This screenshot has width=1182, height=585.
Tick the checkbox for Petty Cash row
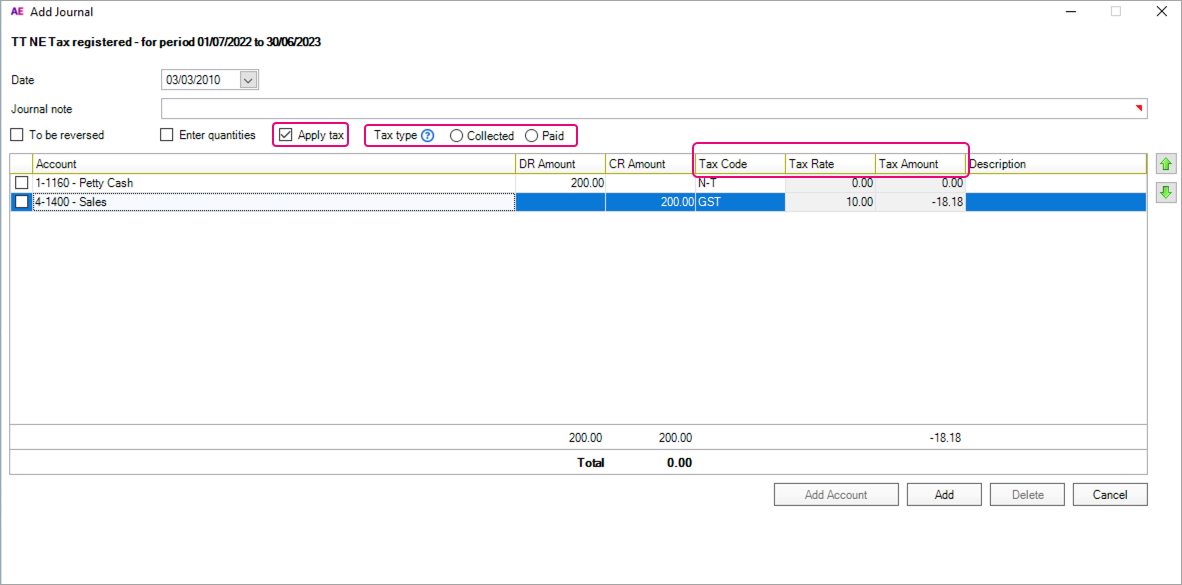point(21,183)
